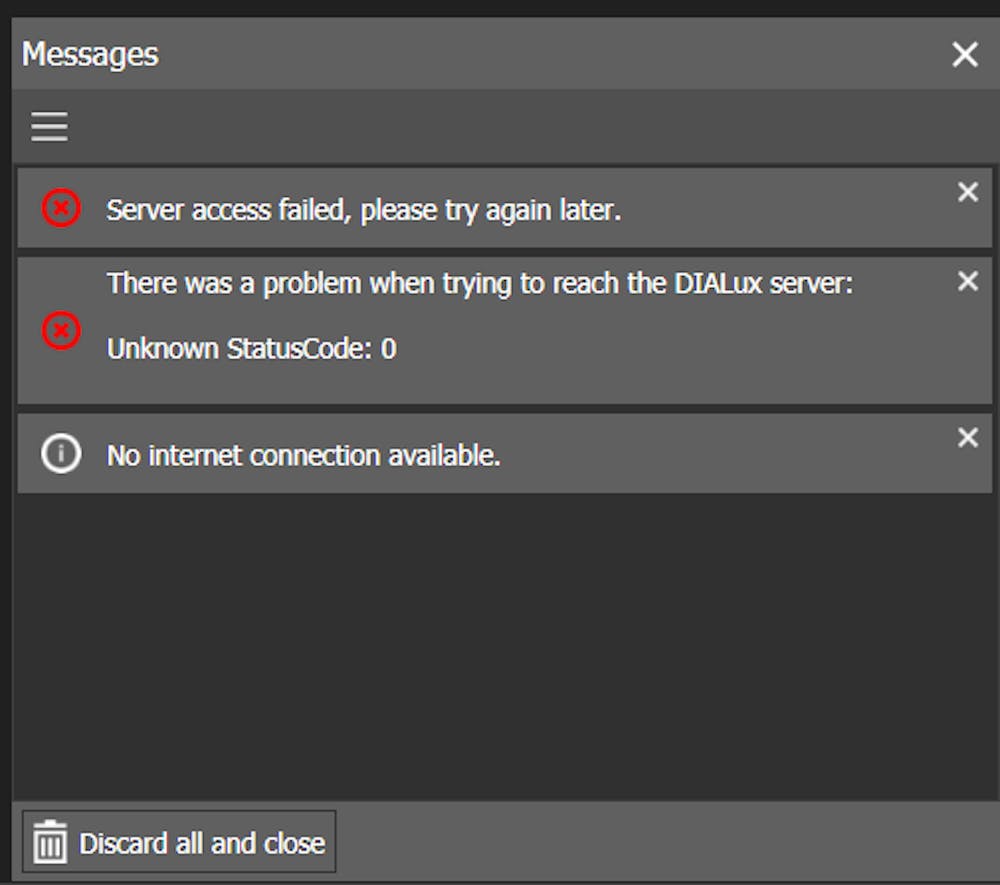The width and height of the screenshot is (1000, 885).
Task: Click the red error icon beside "Server access failed"
Action: pos(60,208)
